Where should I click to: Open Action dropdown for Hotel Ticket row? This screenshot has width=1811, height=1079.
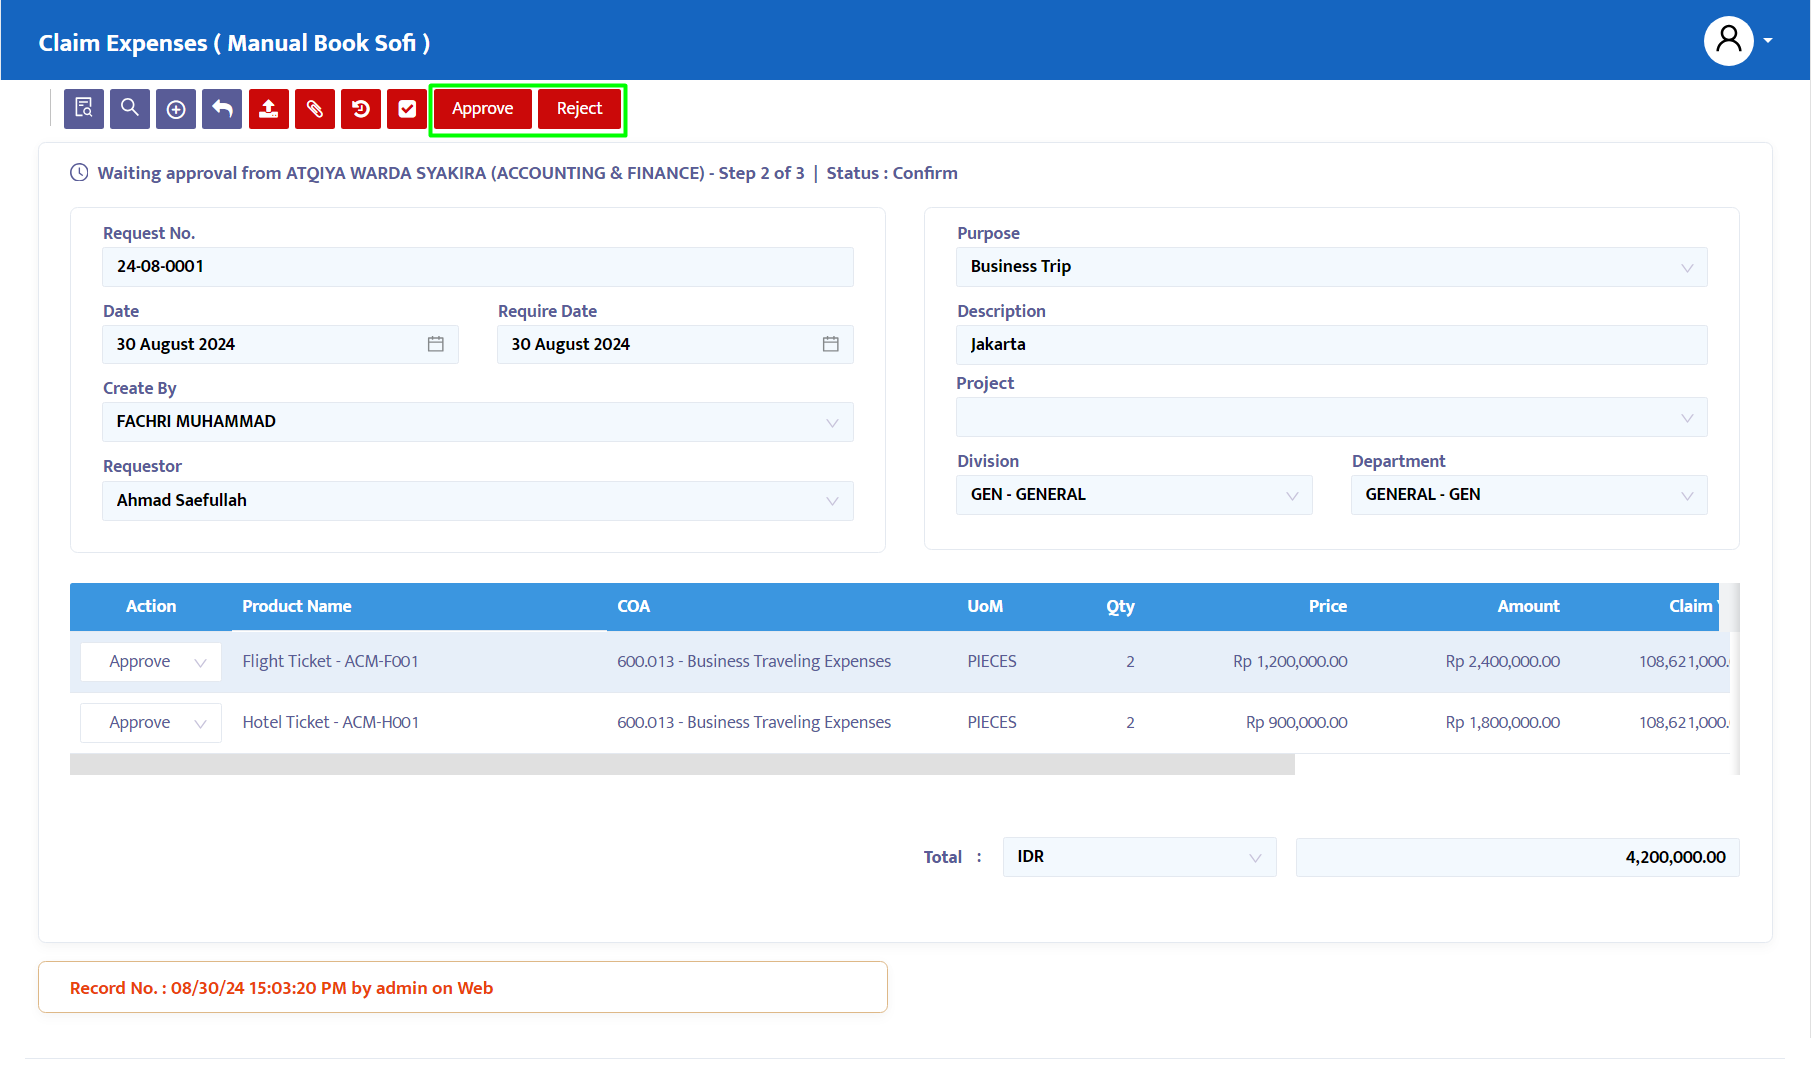tap(151, 723)
